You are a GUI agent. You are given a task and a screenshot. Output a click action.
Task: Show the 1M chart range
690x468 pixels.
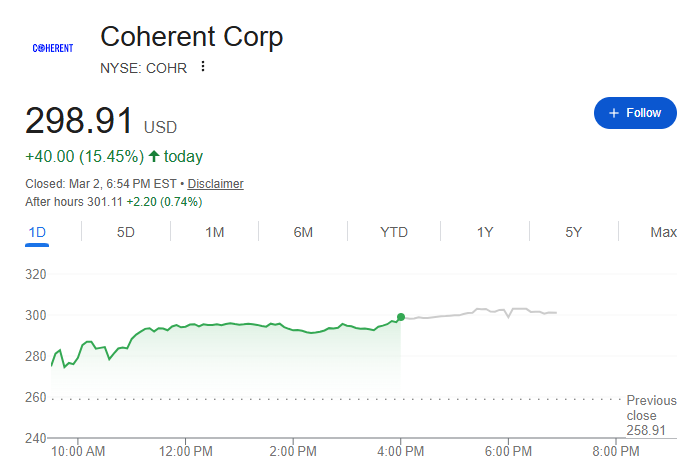pos(214,232)
